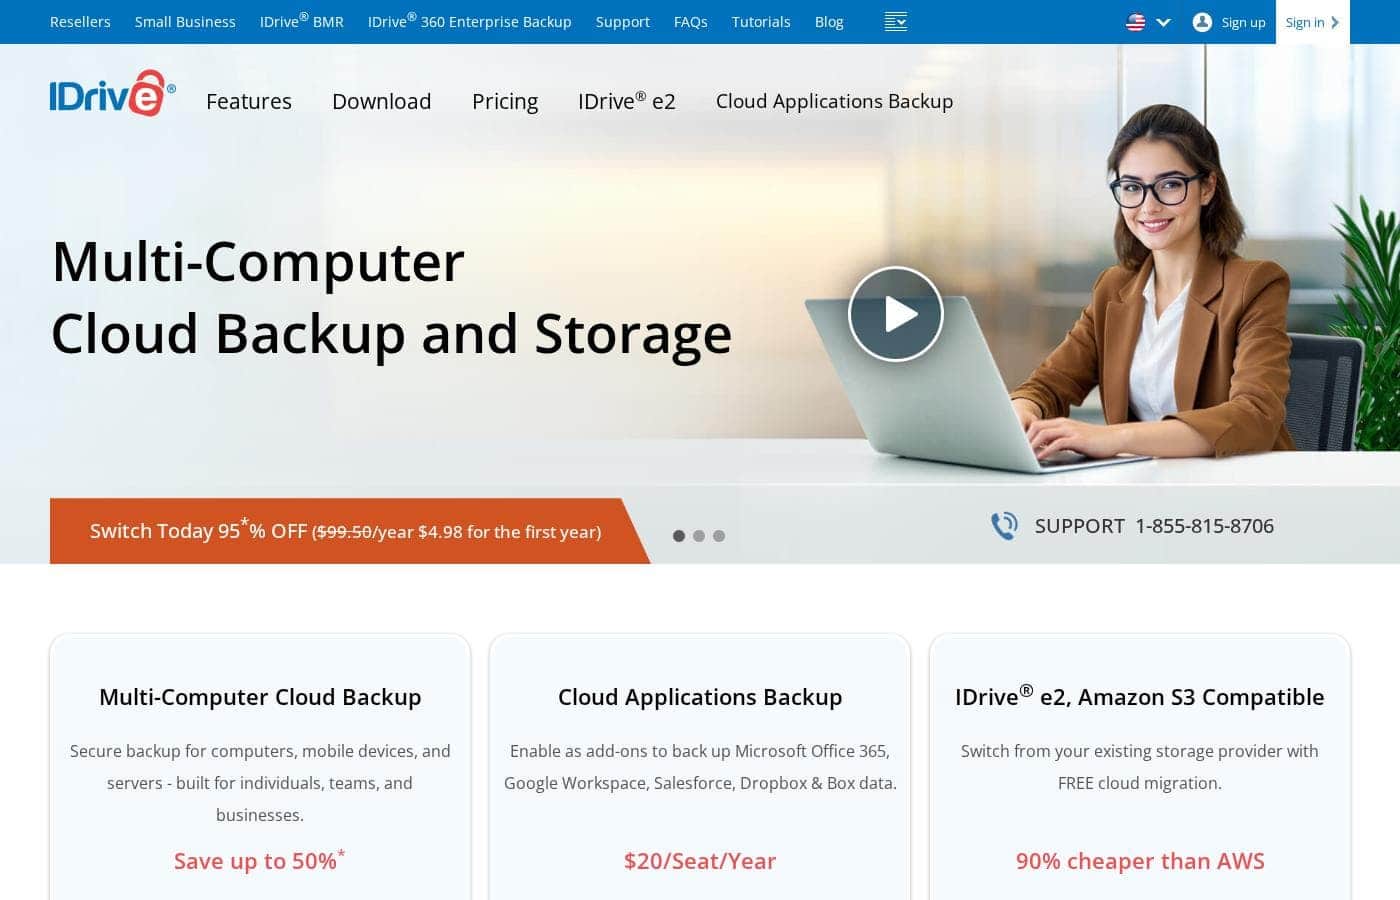Select the third carousel dot
The height and width of the screenshot is (900, 1400).
pyautogui.click(x=719, y=536)
